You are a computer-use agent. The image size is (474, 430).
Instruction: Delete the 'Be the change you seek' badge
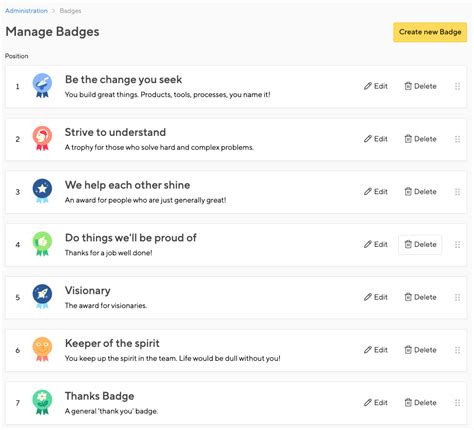pos(420,86)
